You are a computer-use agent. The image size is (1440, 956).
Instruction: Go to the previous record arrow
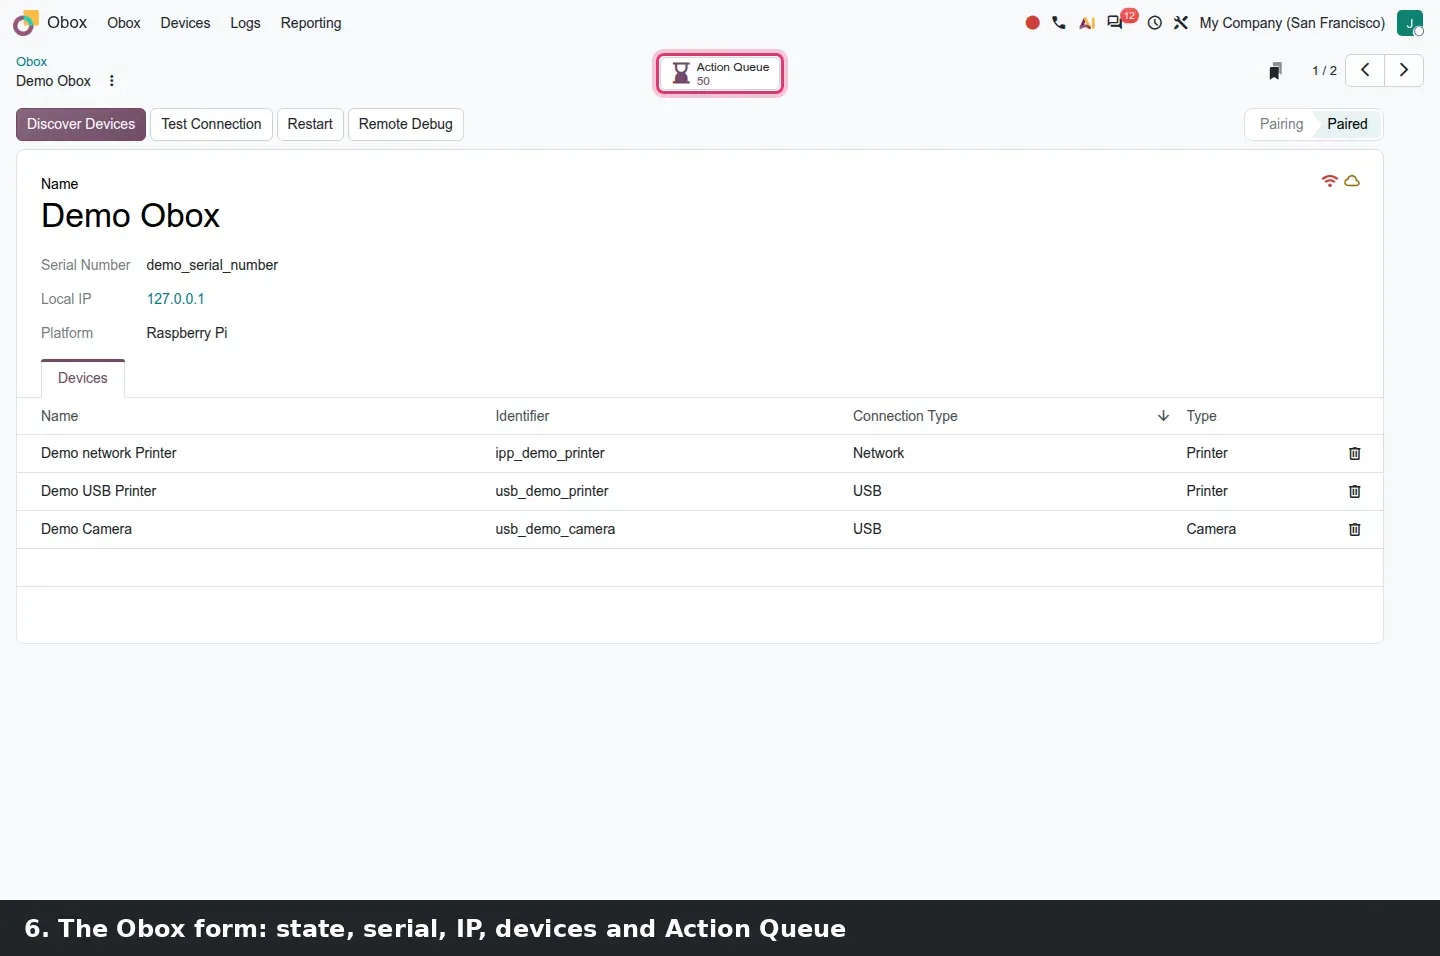point(1365,70)
